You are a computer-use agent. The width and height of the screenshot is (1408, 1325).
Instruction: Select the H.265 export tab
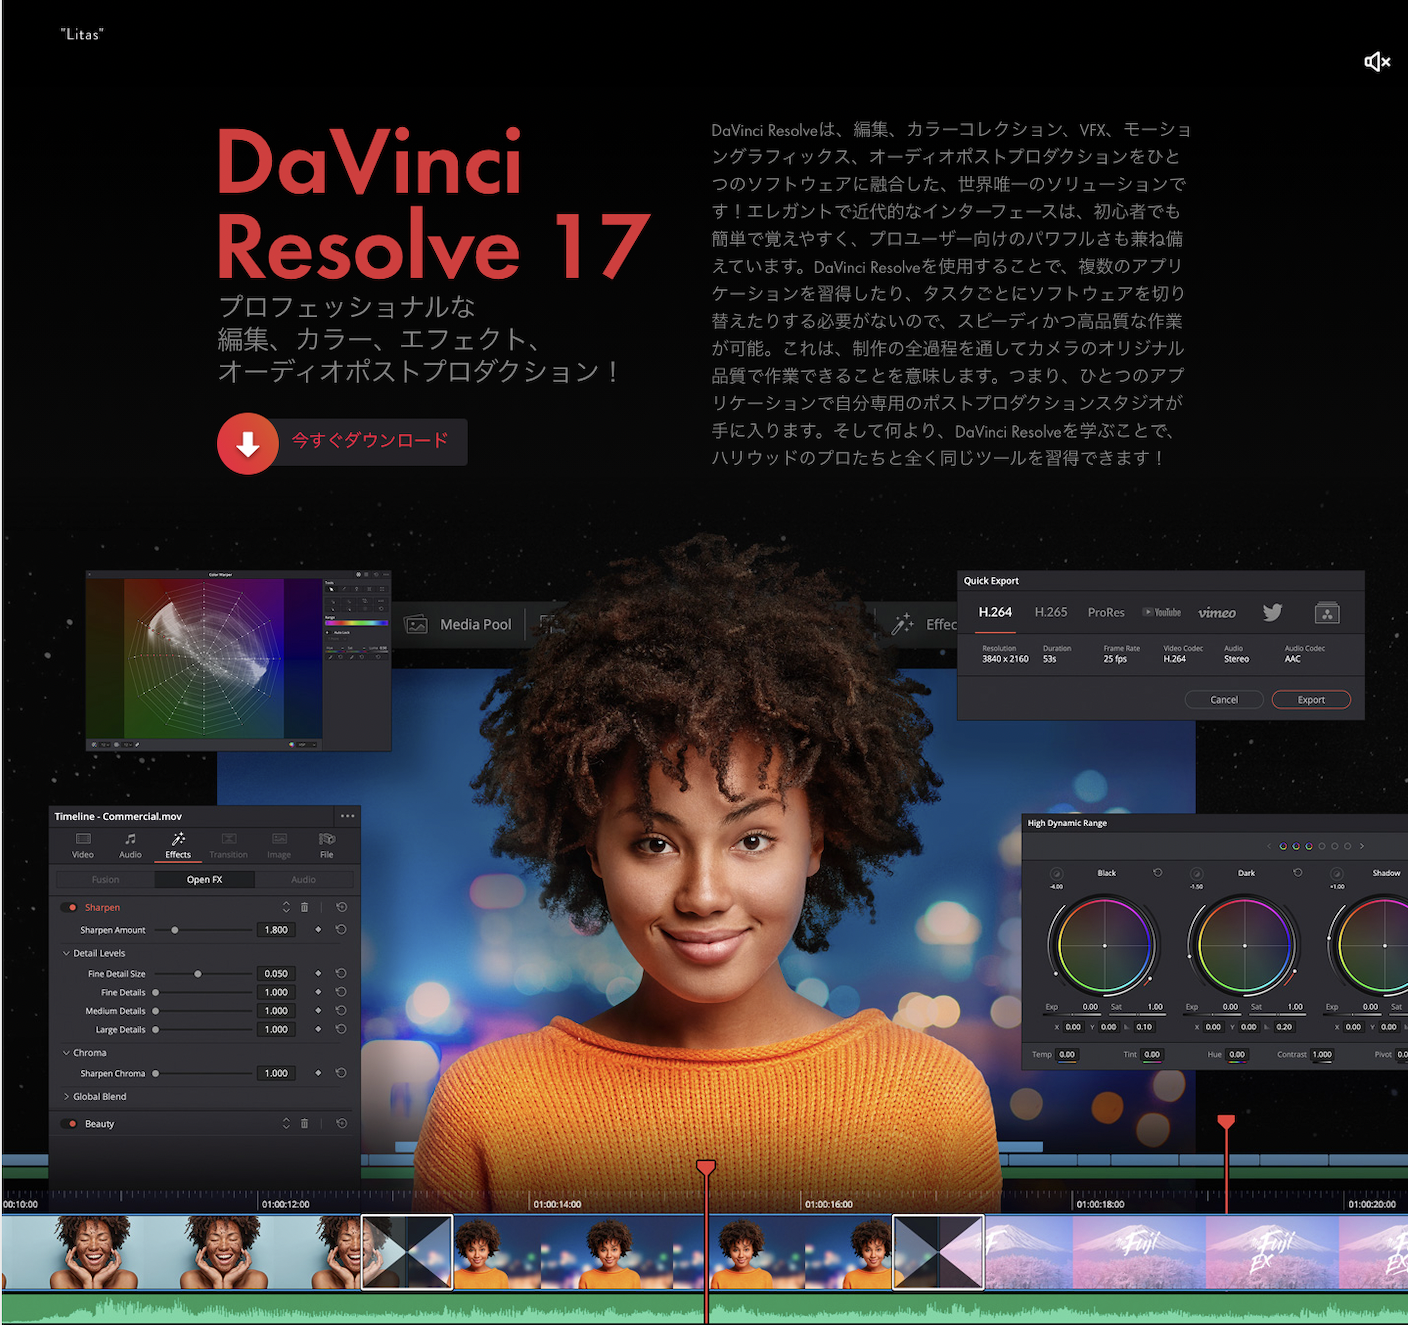tap(1051, 612)
